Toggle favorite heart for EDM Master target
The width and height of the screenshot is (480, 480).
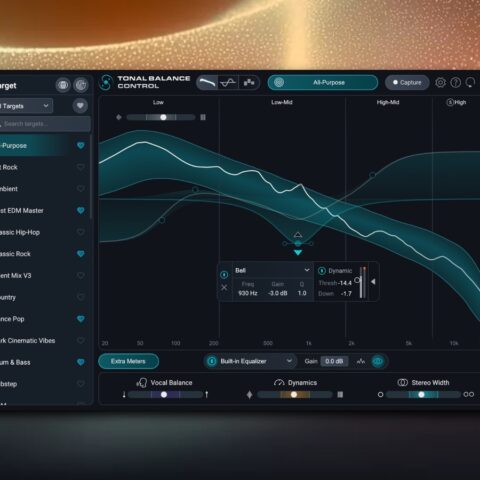click(81, 210)
